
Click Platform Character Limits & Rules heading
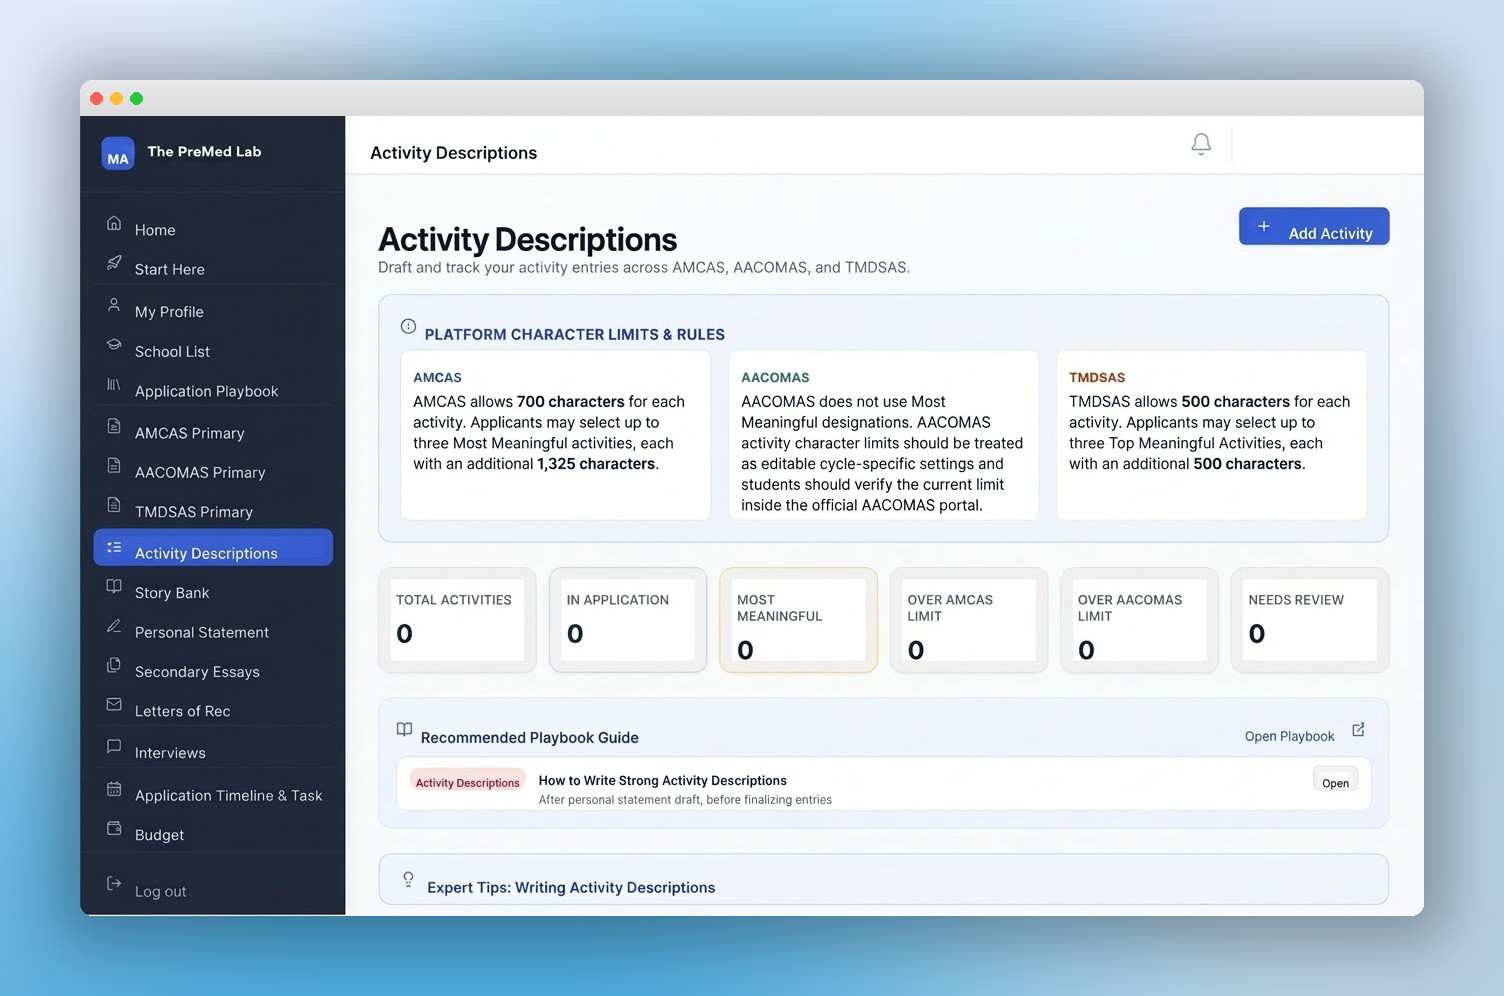coord(574,334)
